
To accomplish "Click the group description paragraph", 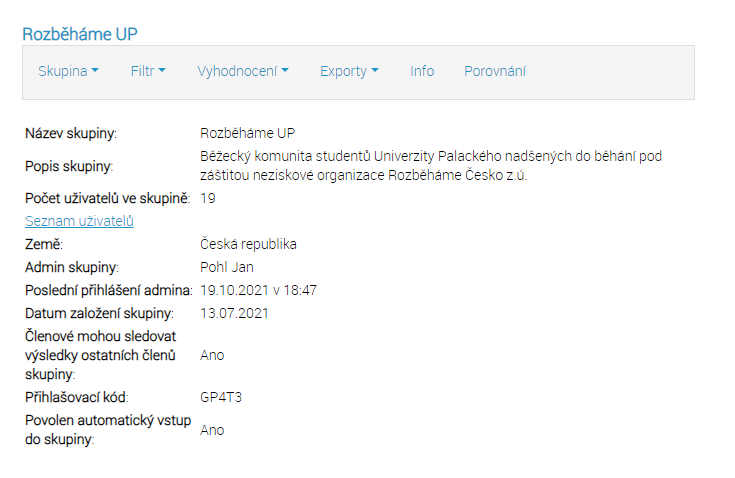I will 431,165.
